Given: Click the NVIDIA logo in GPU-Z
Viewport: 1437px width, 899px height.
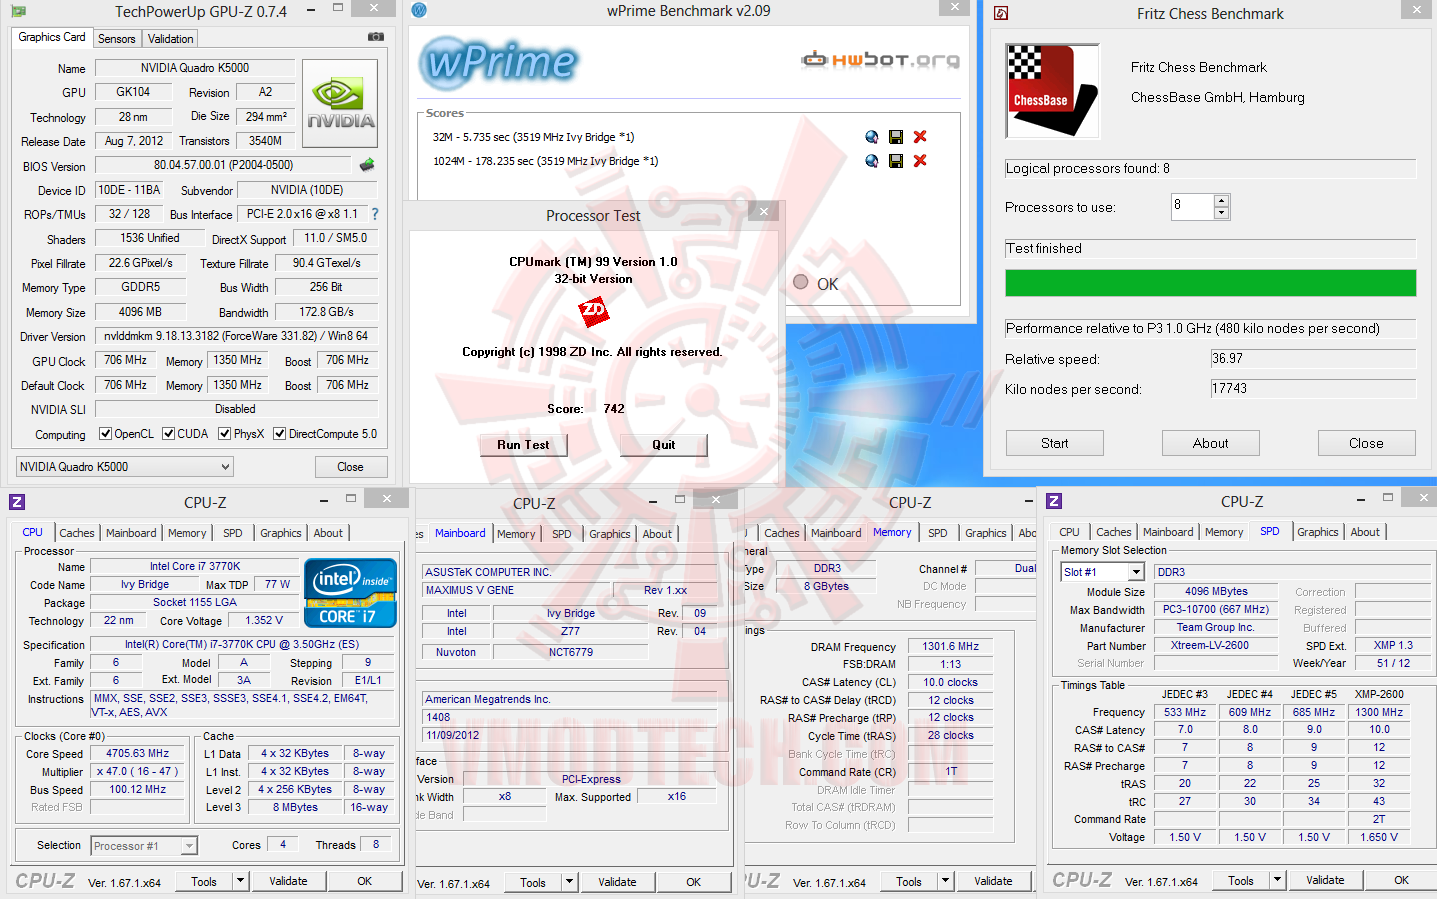Looking at the screenshot, I should (340, 104).
